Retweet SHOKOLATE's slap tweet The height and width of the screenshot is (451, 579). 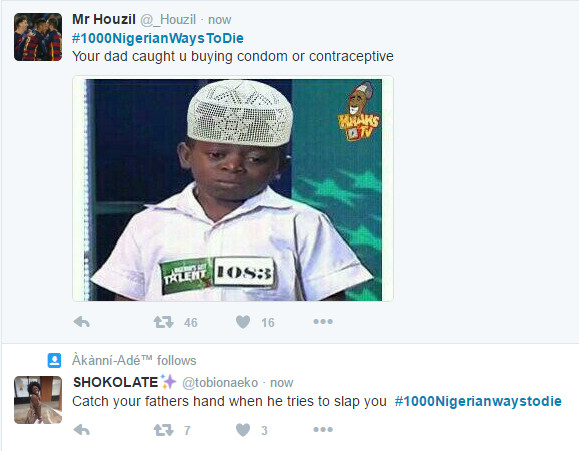164,430
